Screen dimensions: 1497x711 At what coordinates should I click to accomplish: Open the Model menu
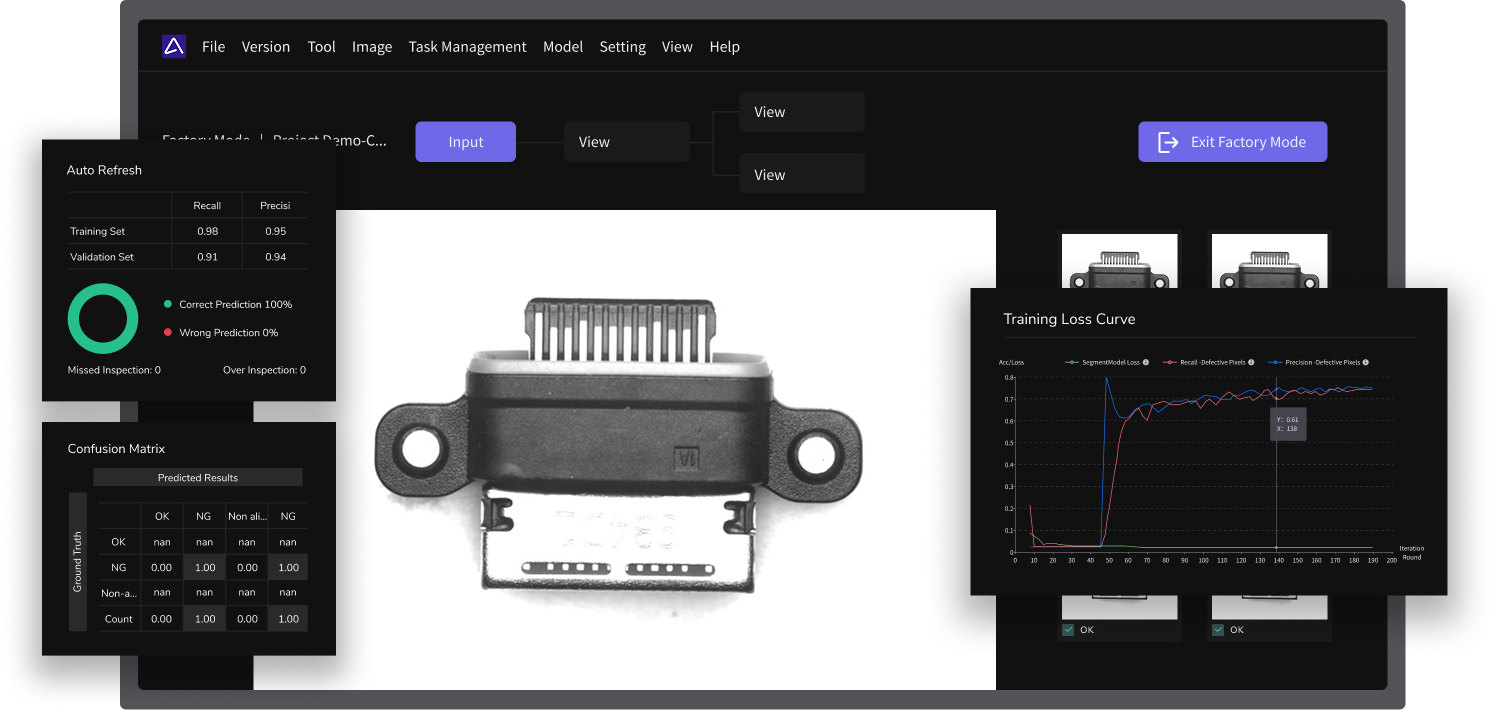[563, 47]
